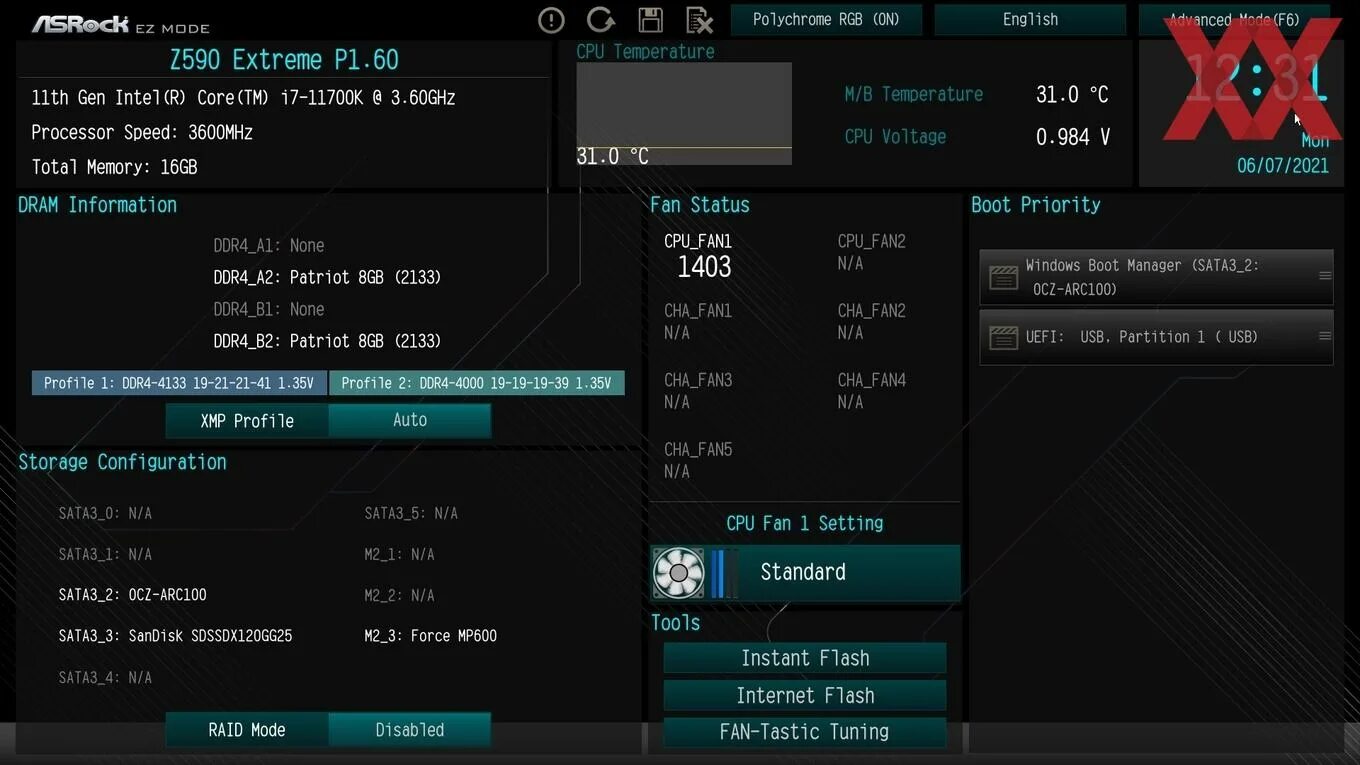This screenshot has width=1360, height=765.
Task: Select XMP Profile 2 DDR4-4000
Action: 476,383
